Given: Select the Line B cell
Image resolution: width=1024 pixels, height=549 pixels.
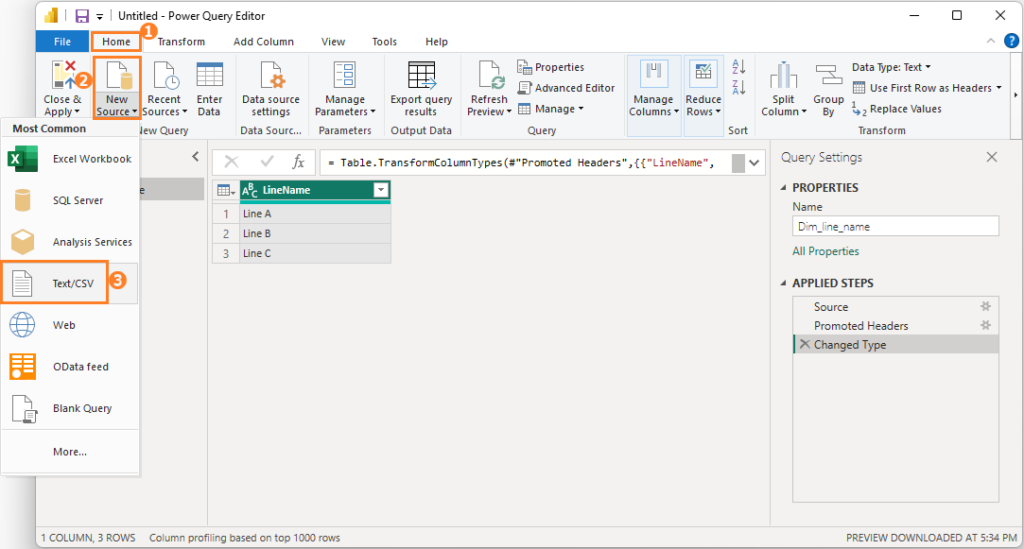Looking at the screenshot, I should (x=315, y=234).
